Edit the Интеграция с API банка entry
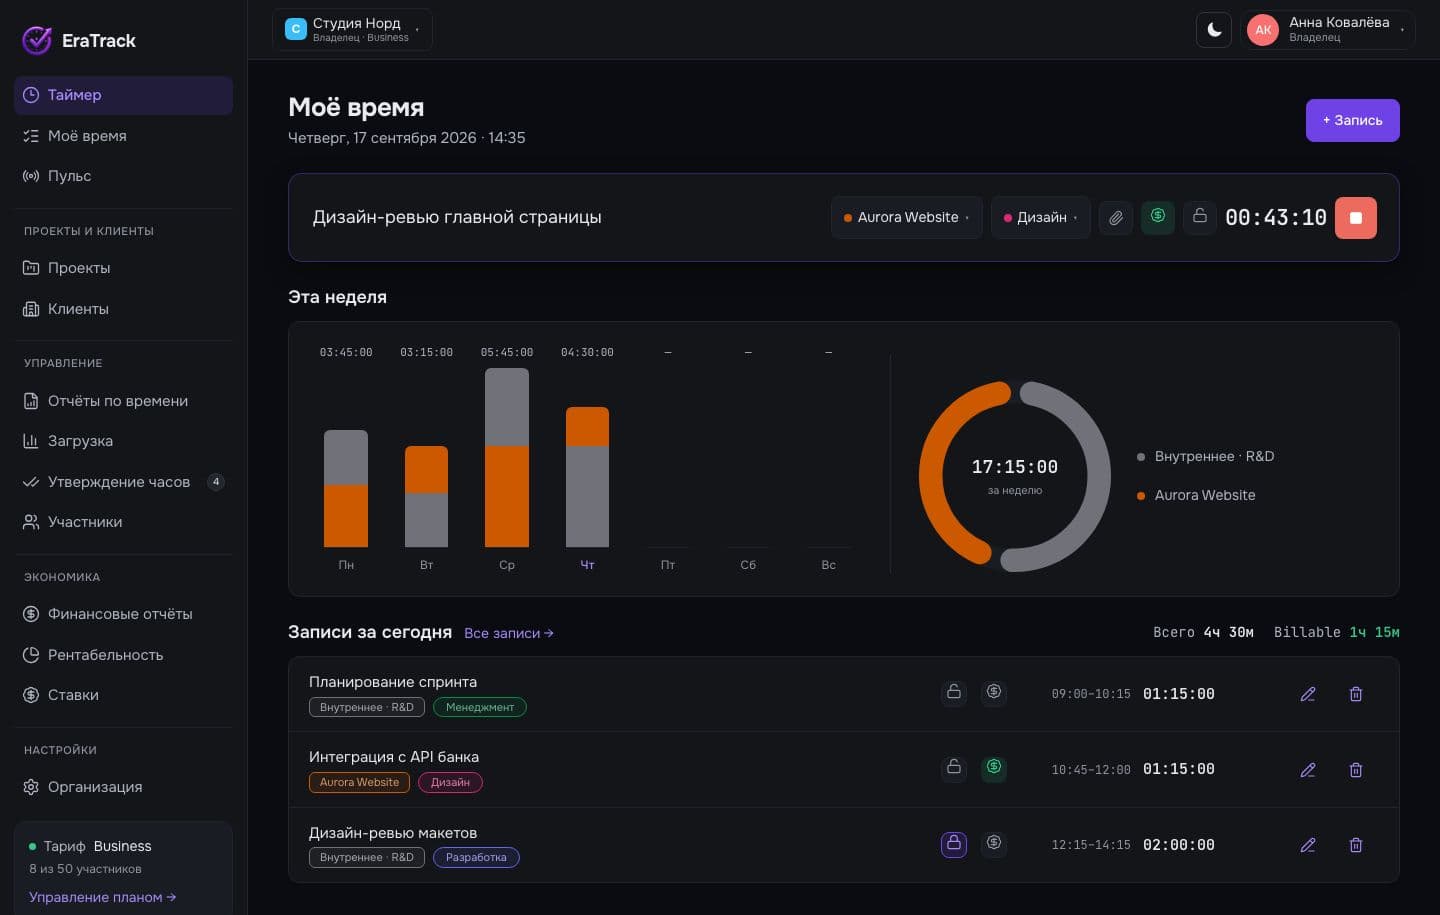 click(x=1308, y=770)
